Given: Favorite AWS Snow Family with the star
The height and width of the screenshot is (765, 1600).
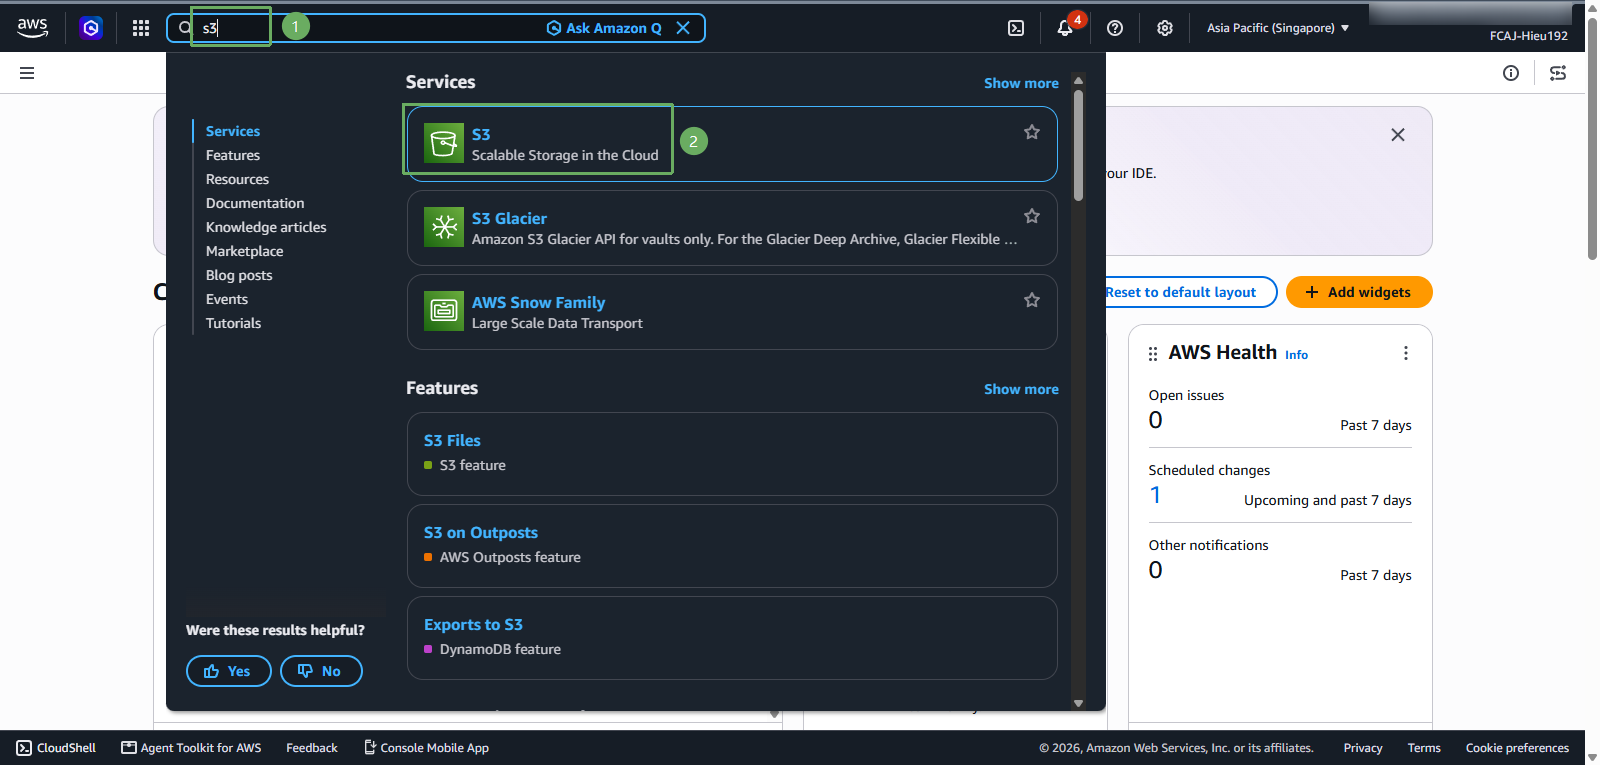Looking at the screenshot, I should click(x=1032, y=300).
